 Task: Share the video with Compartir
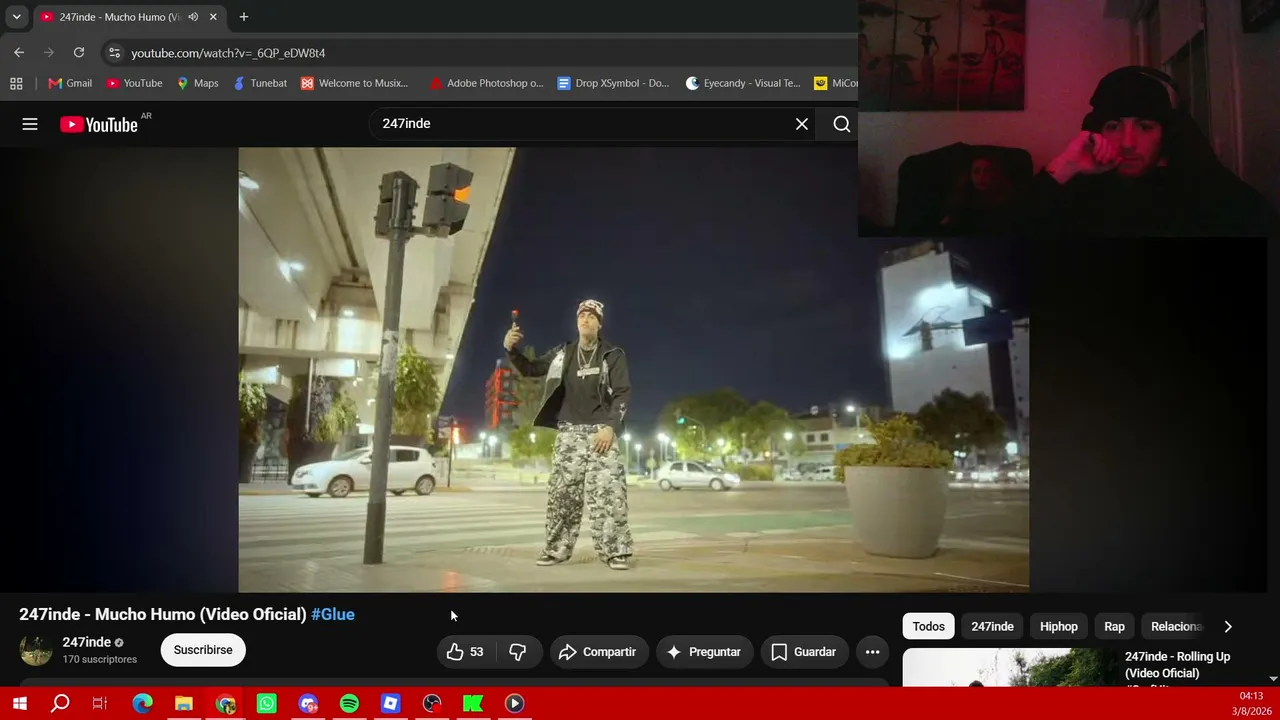598,652
